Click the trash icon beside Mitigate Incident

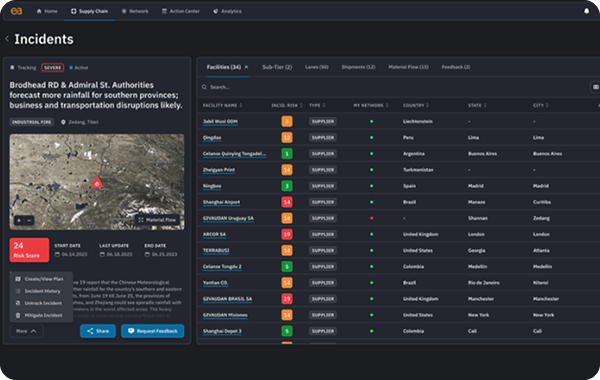click(18, 315)
